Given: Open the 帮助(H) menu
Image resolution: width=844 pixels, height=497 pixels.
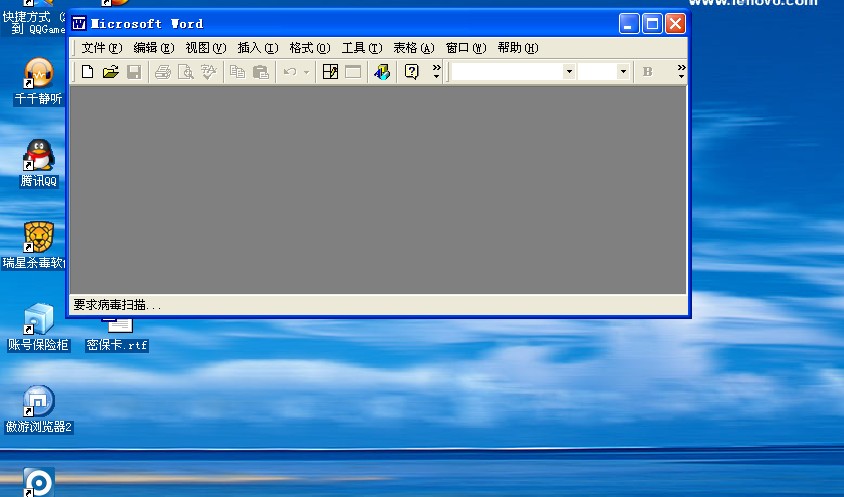Looking at the screenshot, I should coord(518,48).
